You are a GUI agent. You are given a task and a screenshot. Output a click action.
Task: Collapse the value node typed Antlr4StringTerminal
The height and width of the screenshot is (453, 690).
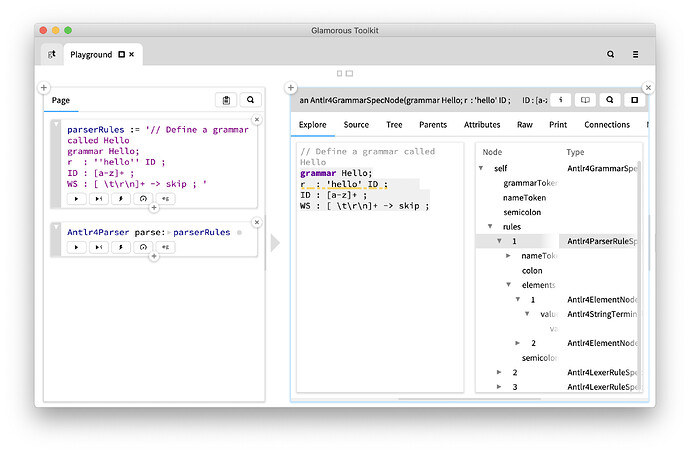coord(527,314)
